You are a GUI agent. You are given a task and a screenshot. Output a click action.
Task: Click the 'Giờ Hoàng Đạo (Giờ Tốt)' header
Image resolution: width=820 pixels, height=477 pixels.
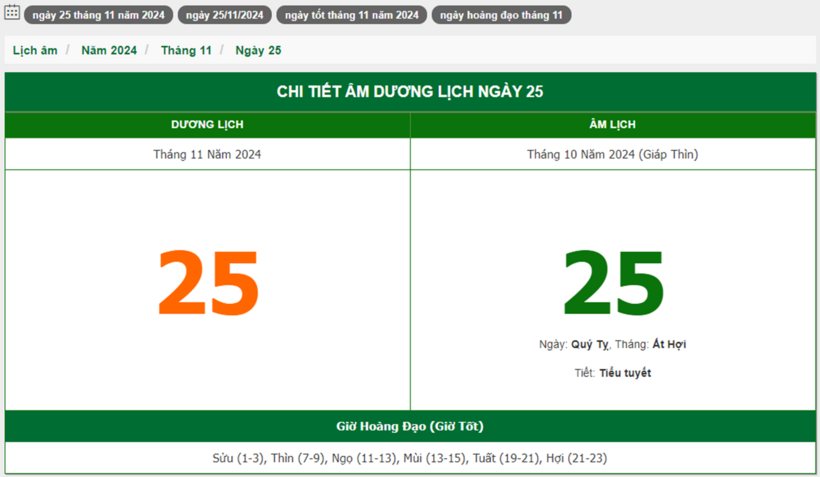(x=410, y=426)
